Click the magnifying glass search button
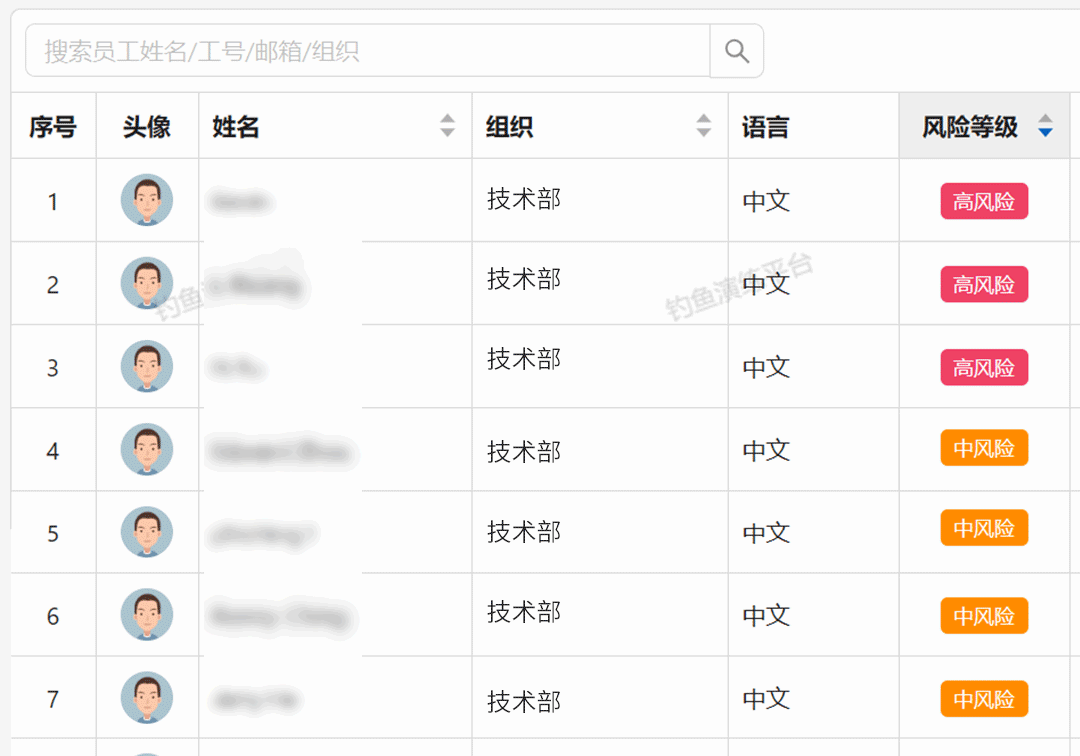The image size is (1080, 756). 737,51
